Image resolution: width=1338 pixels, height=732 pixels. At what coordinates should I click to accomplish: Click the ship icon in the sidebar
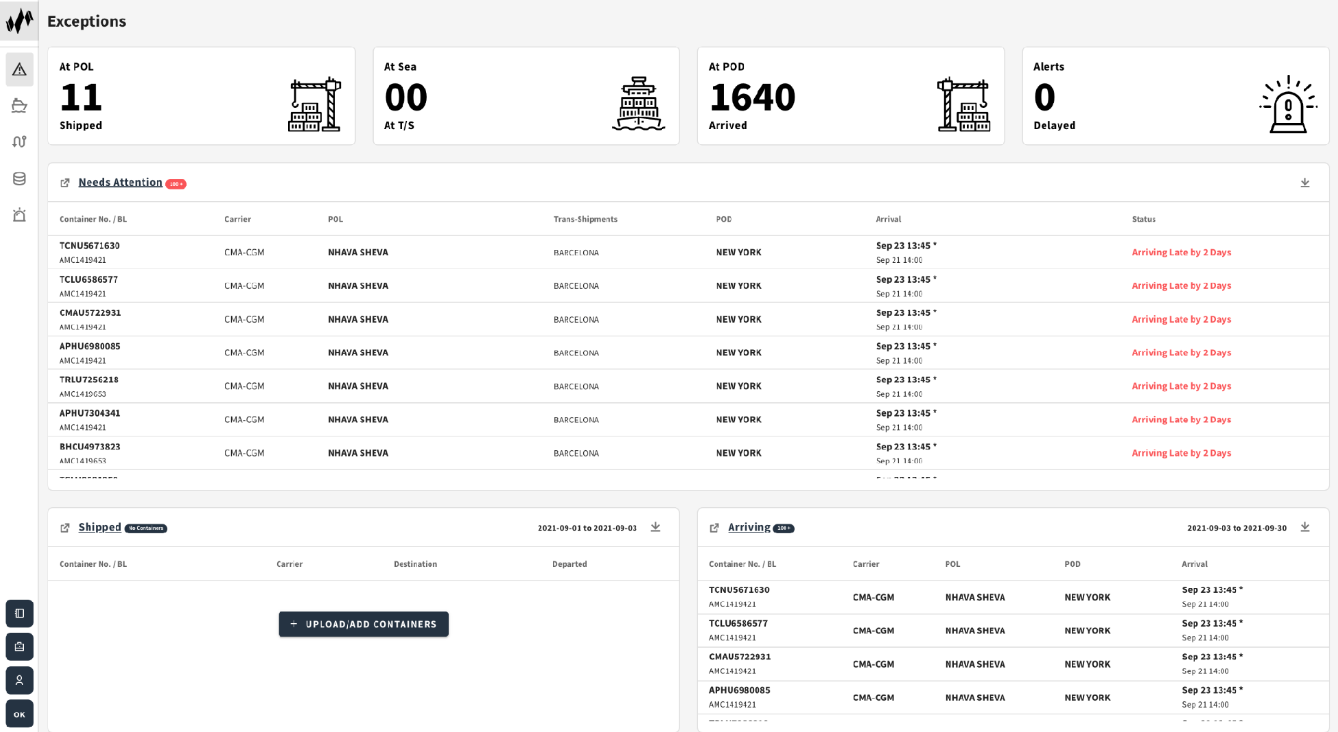(x=19, y=105)
